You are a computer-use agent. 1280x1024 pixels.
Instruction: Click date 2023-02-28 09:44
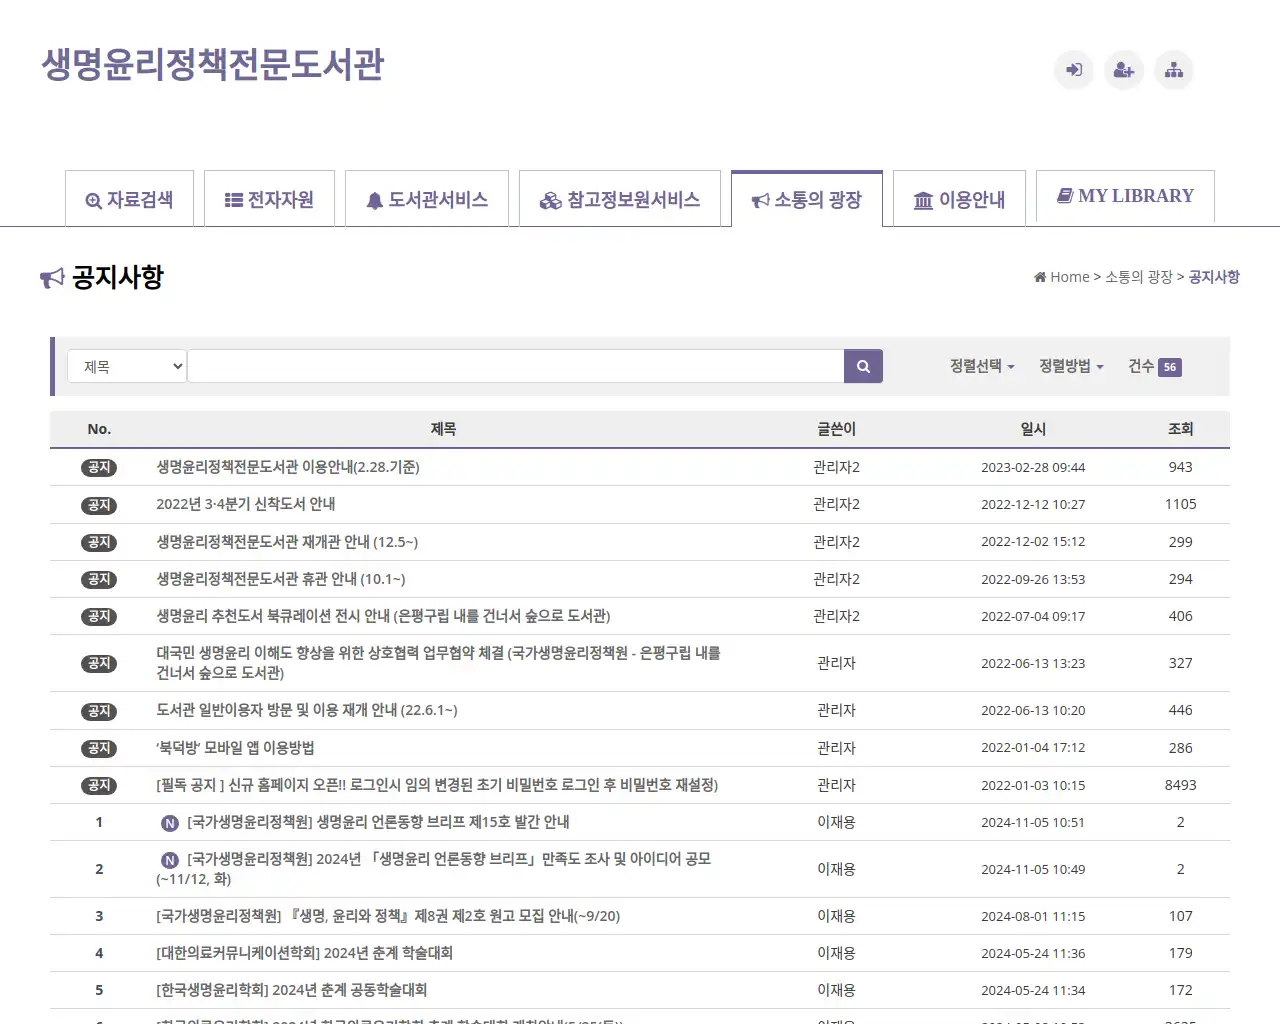click(1033, 467)
